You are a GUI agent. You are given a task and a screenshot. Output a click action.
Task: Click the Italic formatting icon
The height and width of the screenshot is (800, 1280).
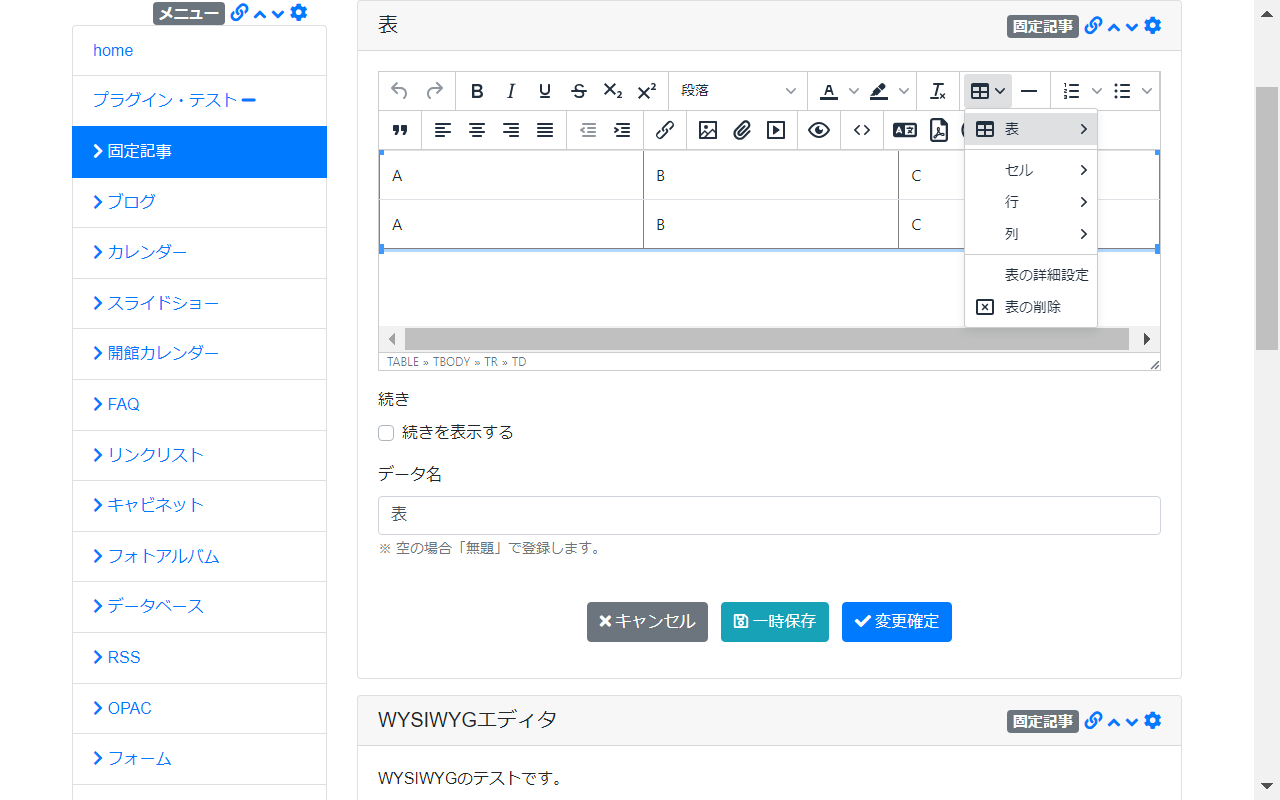[511, 91]
